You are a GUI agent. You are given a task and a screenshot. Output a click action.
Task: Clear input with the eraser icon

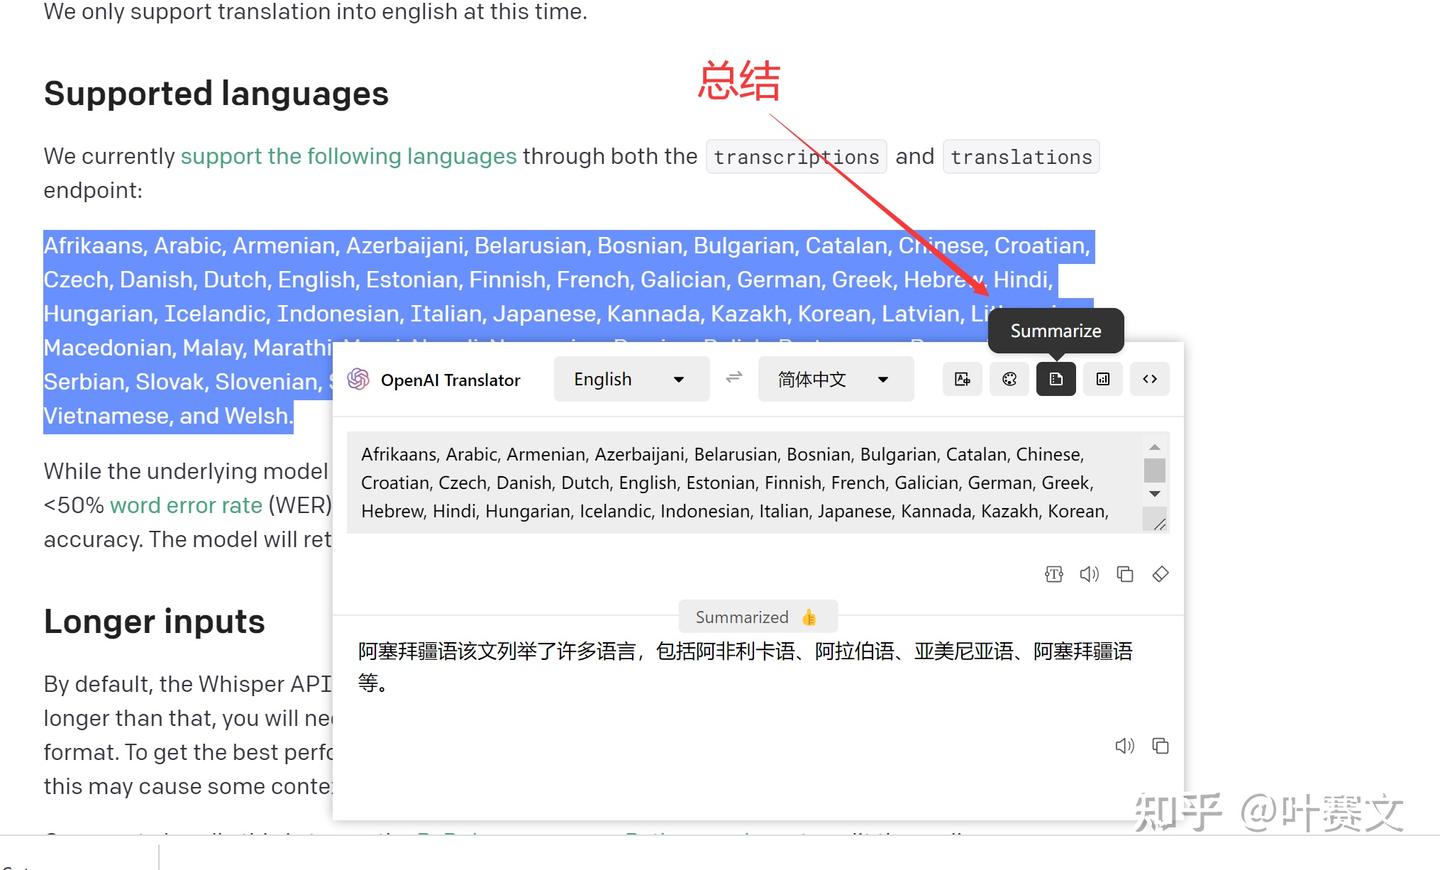[x=1160, y=573]
